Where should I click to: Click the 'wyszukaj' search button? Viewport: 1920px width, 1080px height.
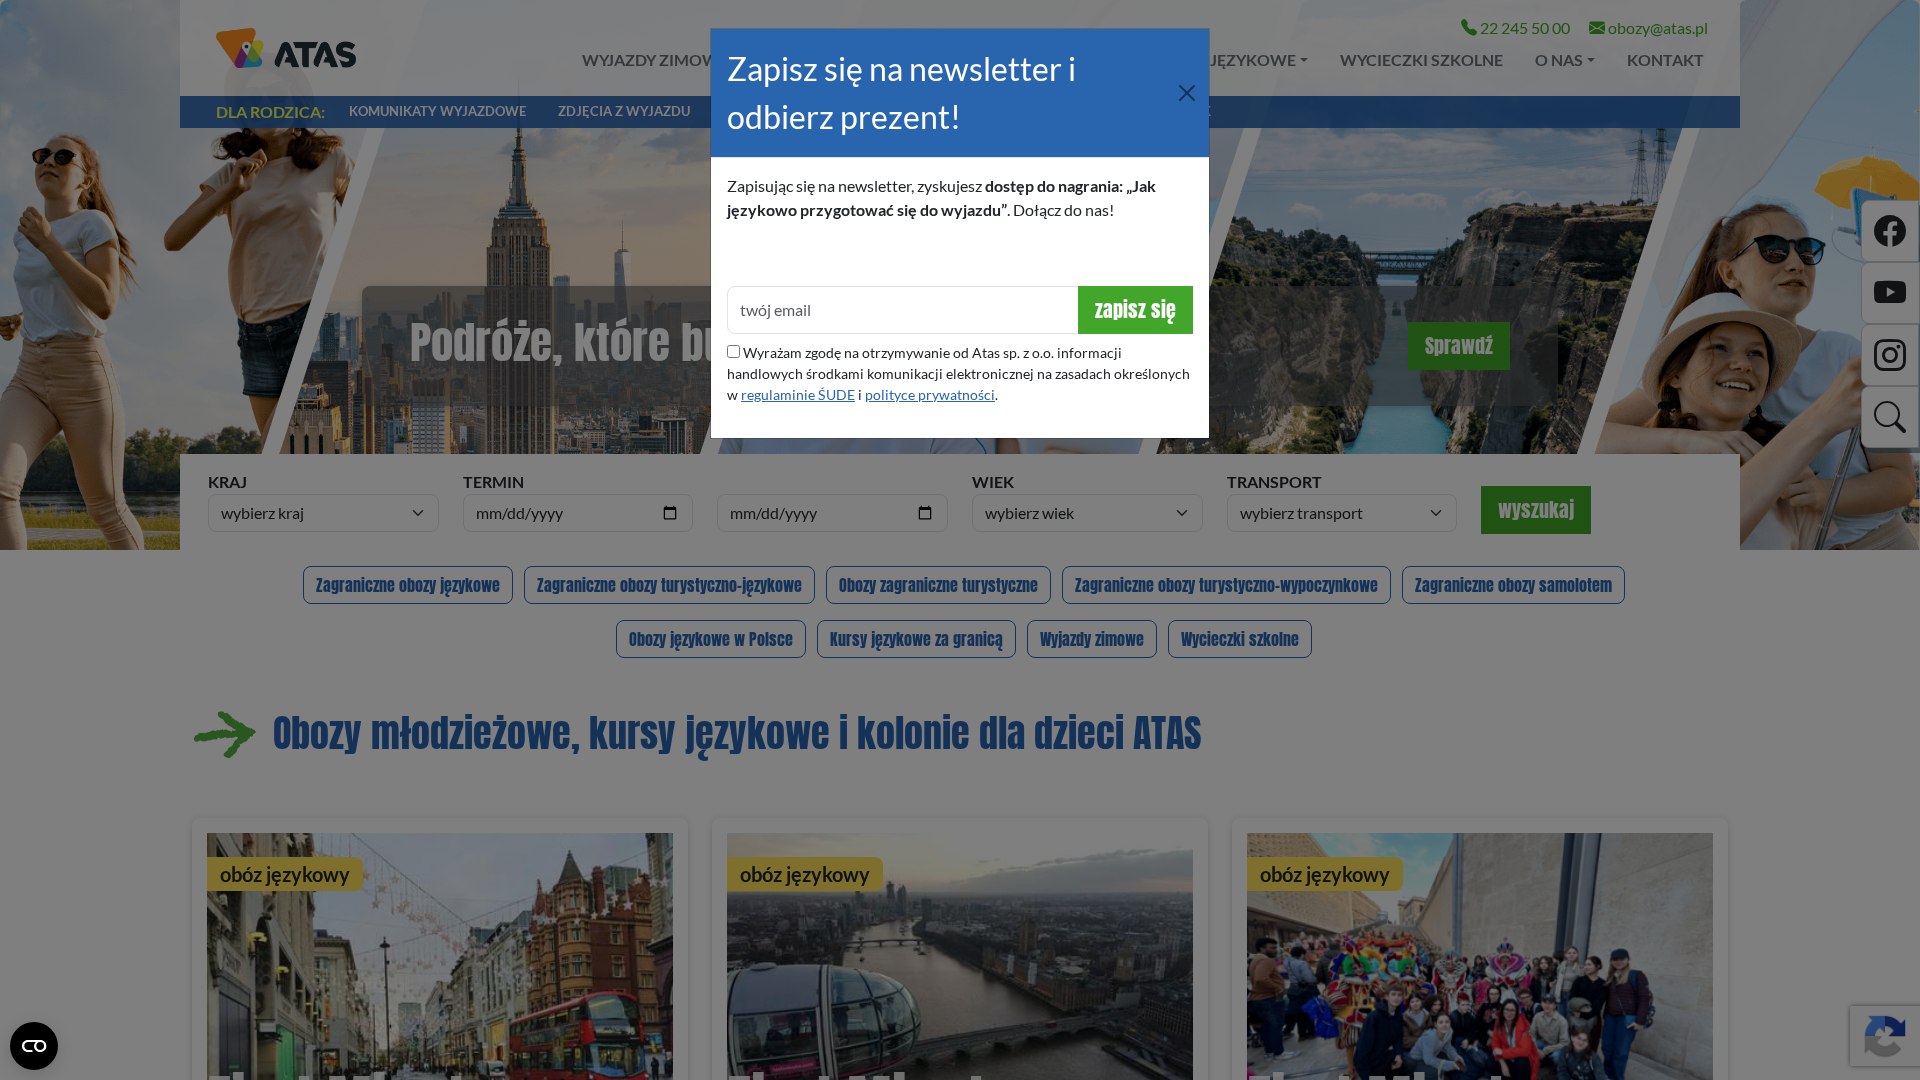(x=1536, y=510)
